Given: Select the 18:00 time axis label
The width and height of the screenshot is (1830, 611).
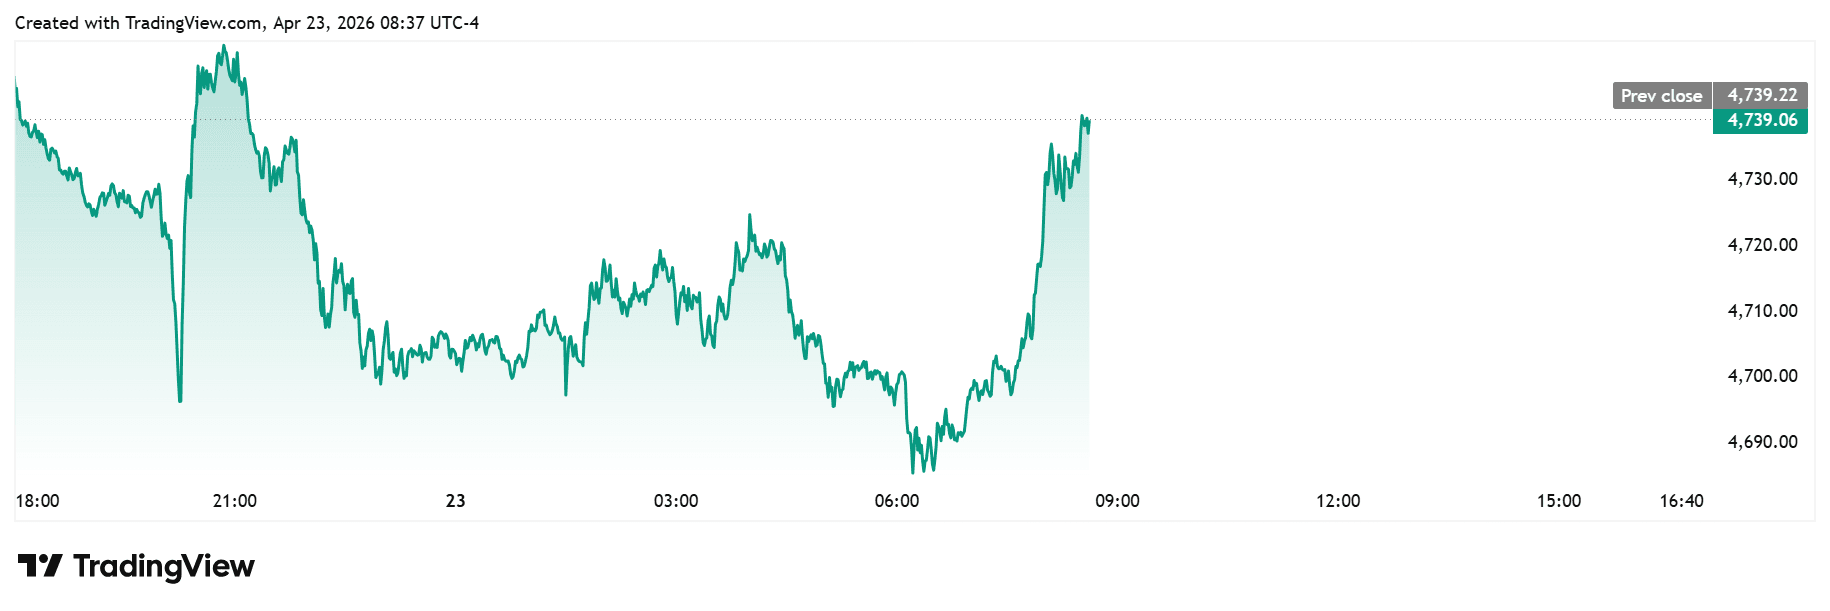Looking at the screenshot, I should click(38, 501).
